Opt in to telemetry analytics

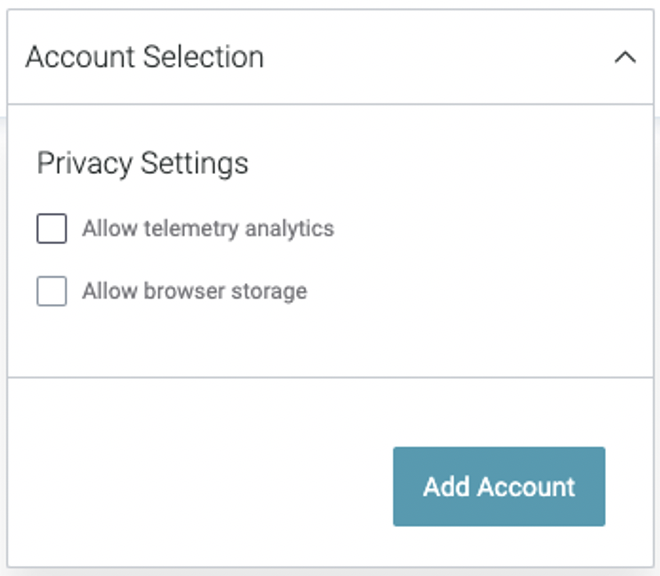(x=51, y=229)
